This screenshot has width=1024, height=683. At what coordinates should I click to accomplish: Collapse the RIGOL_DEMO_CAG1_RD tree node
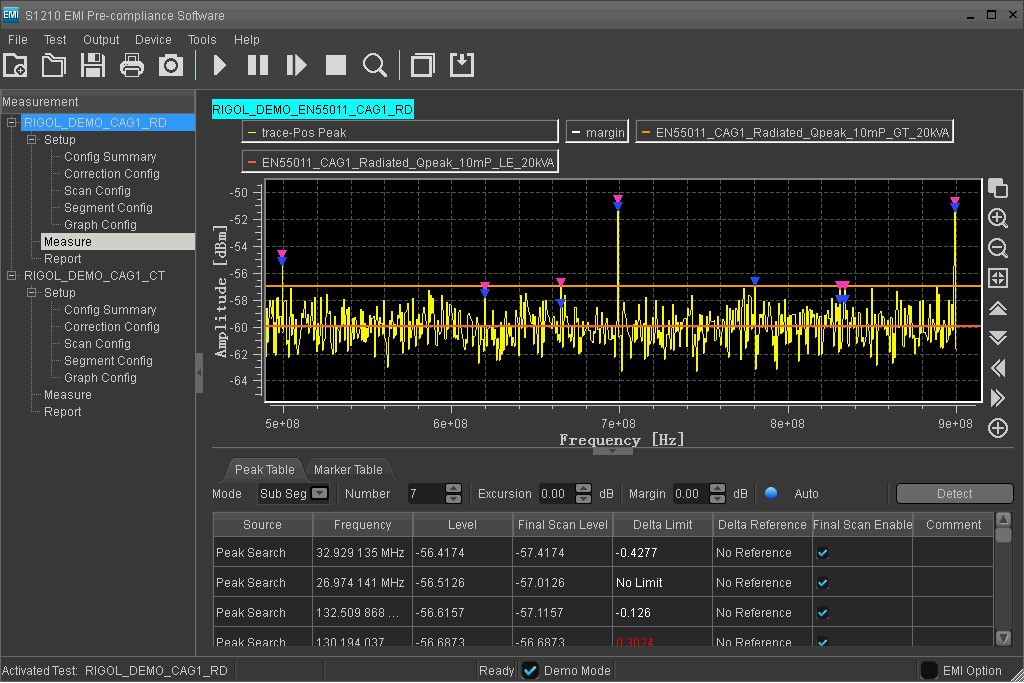[x=13, y=123]
